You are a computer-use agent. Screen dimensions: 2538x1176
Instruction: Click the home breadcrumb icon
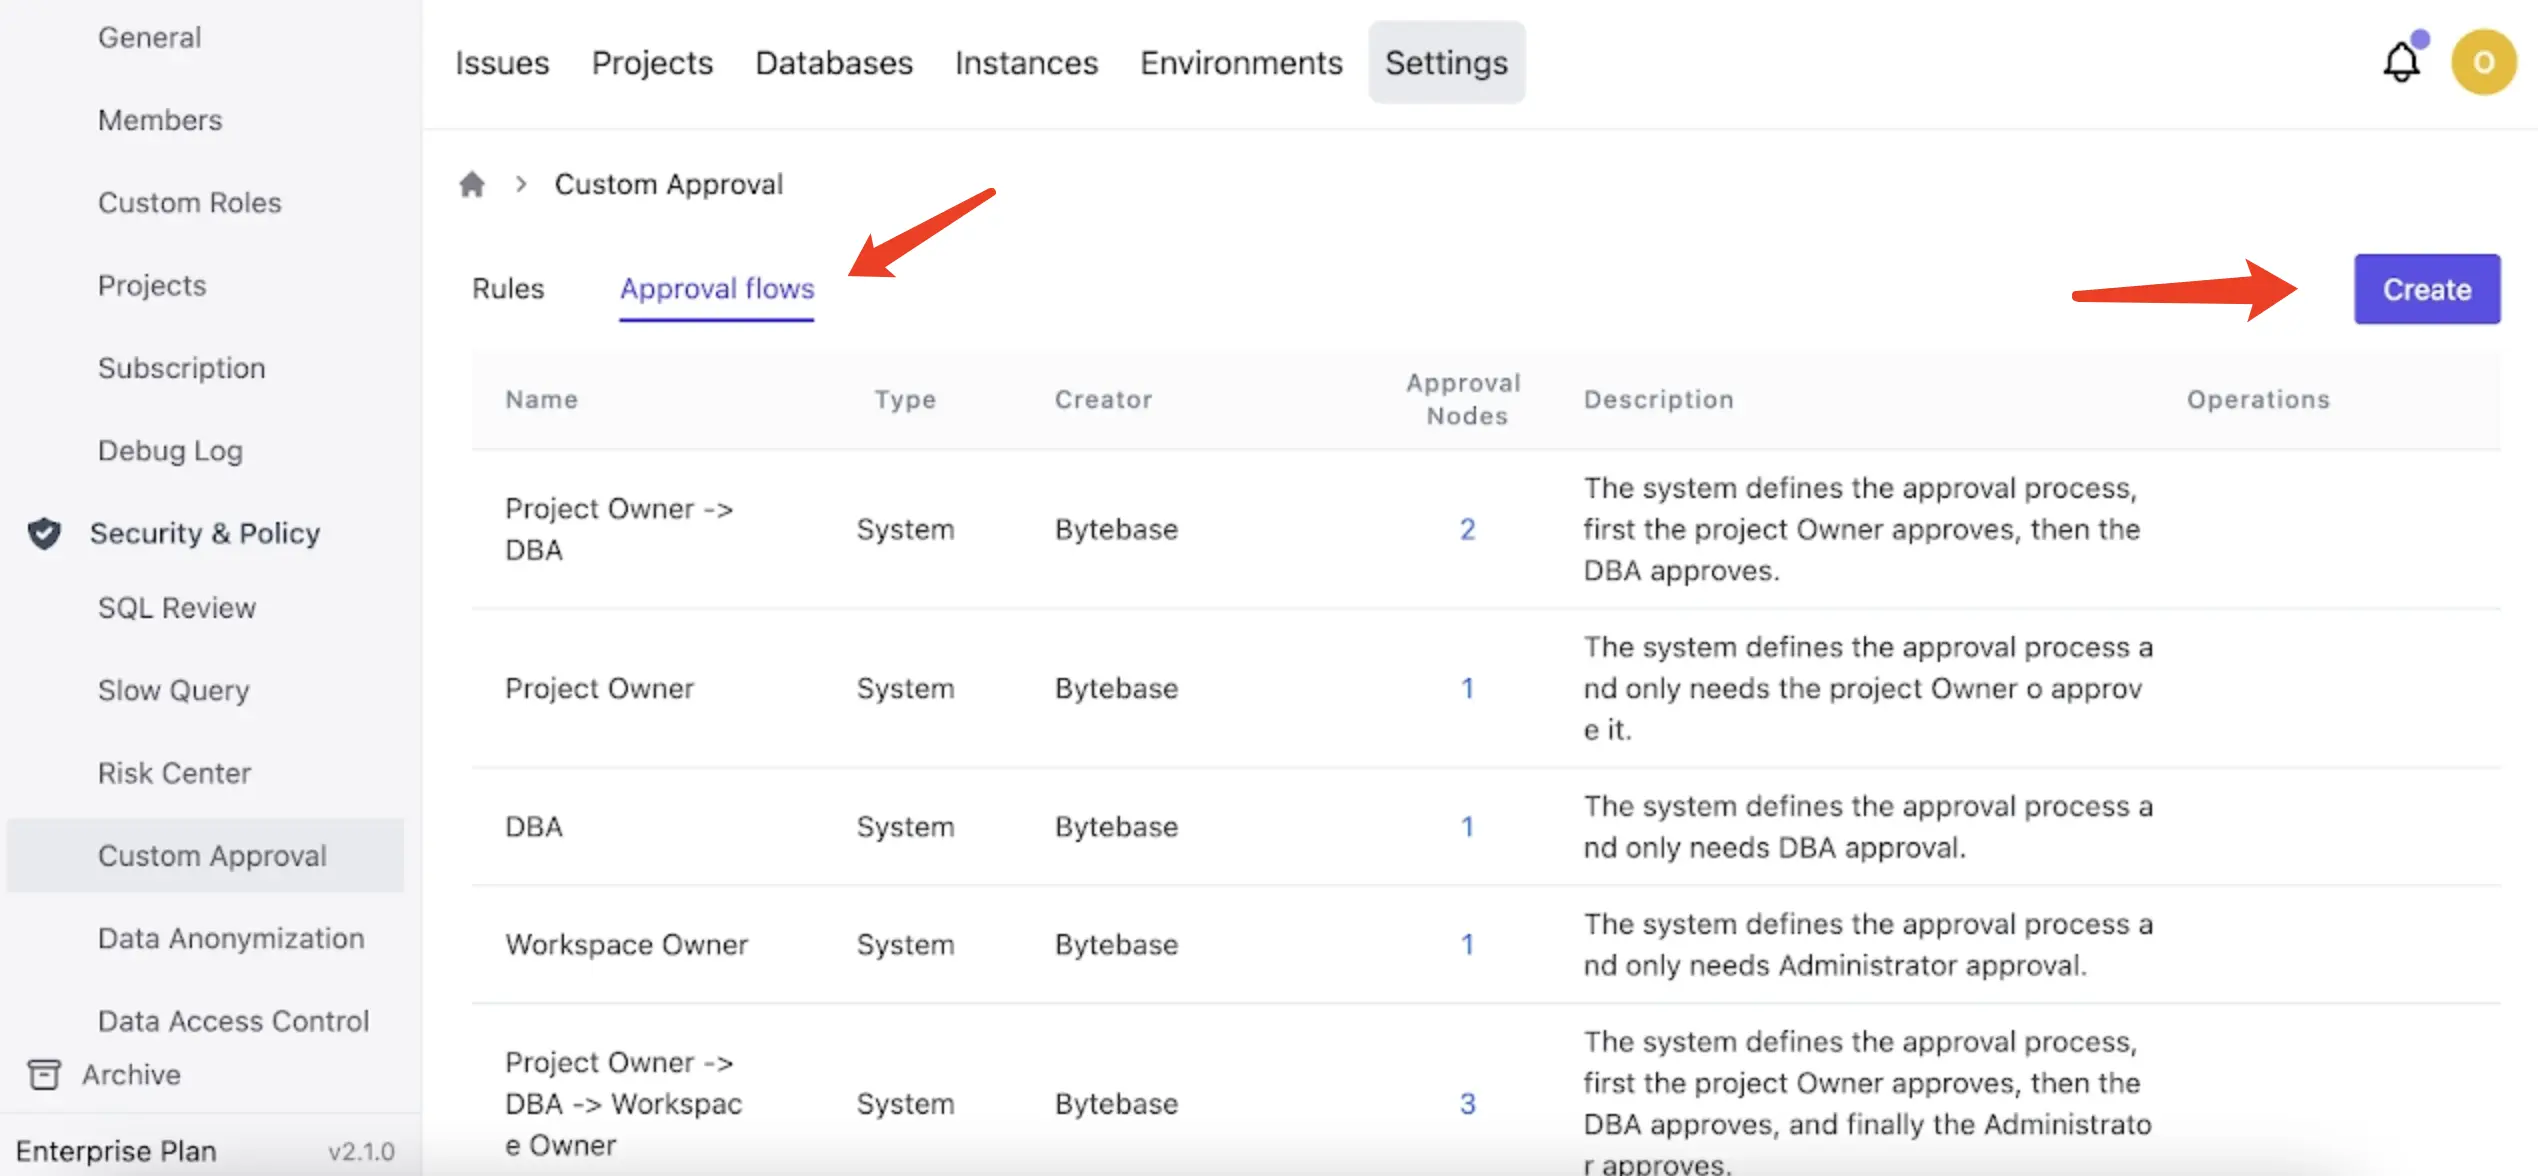coord(471,185)
